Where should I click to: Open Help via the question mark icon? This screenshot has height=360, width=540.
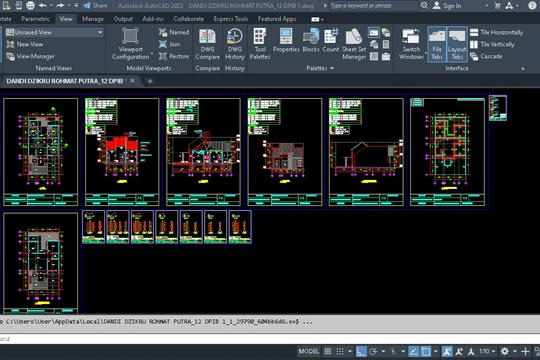532,6
